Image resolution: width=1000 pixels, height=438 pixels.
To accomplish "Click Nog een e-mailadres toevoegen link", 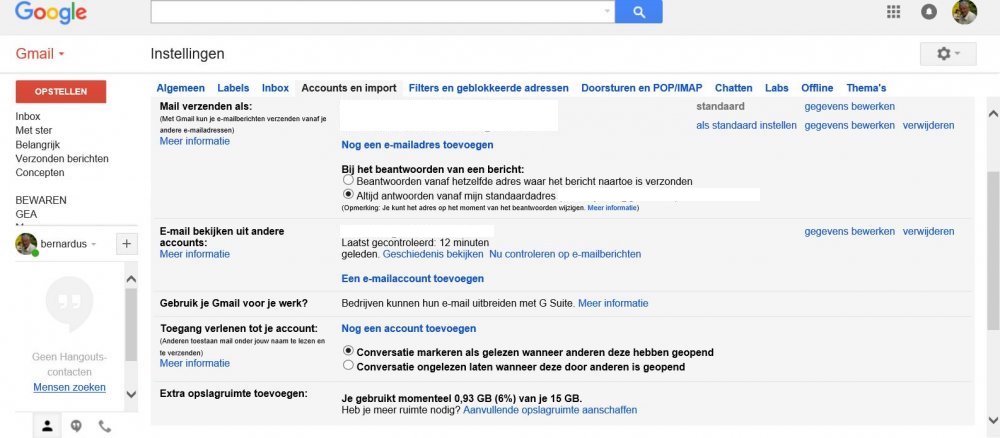I will coord(417,145).
